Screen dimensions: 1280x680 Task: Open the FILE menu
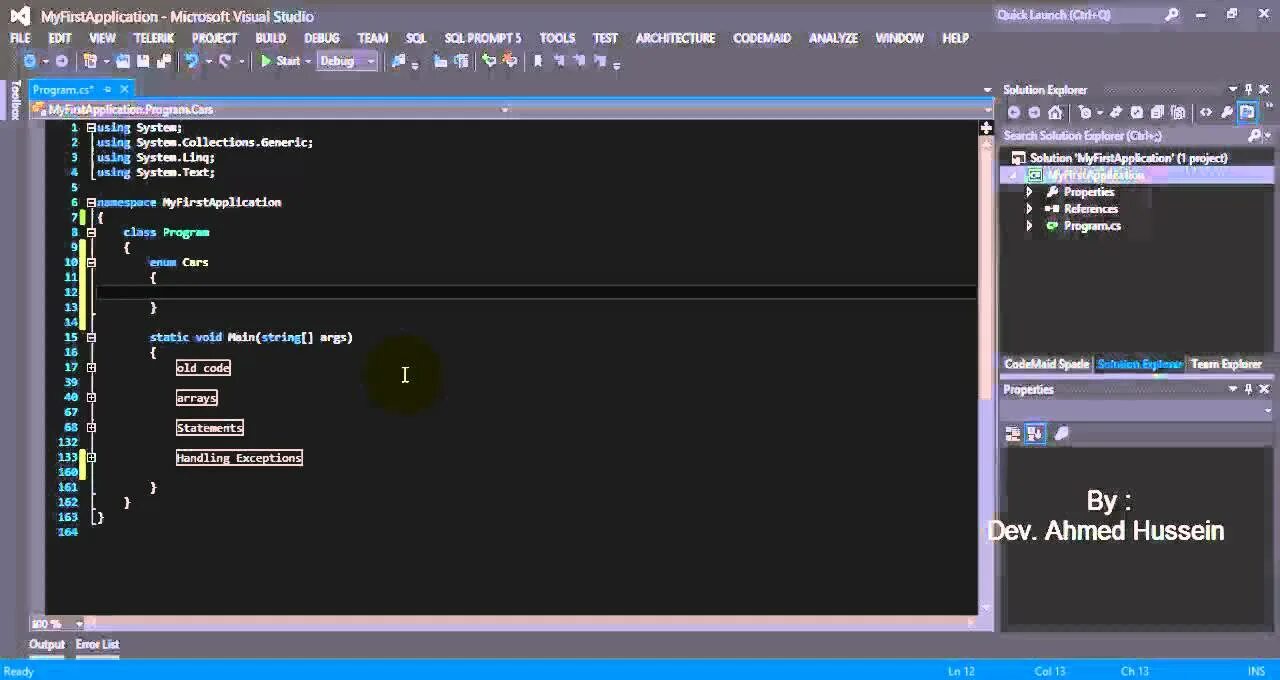[x=20, y=38]
